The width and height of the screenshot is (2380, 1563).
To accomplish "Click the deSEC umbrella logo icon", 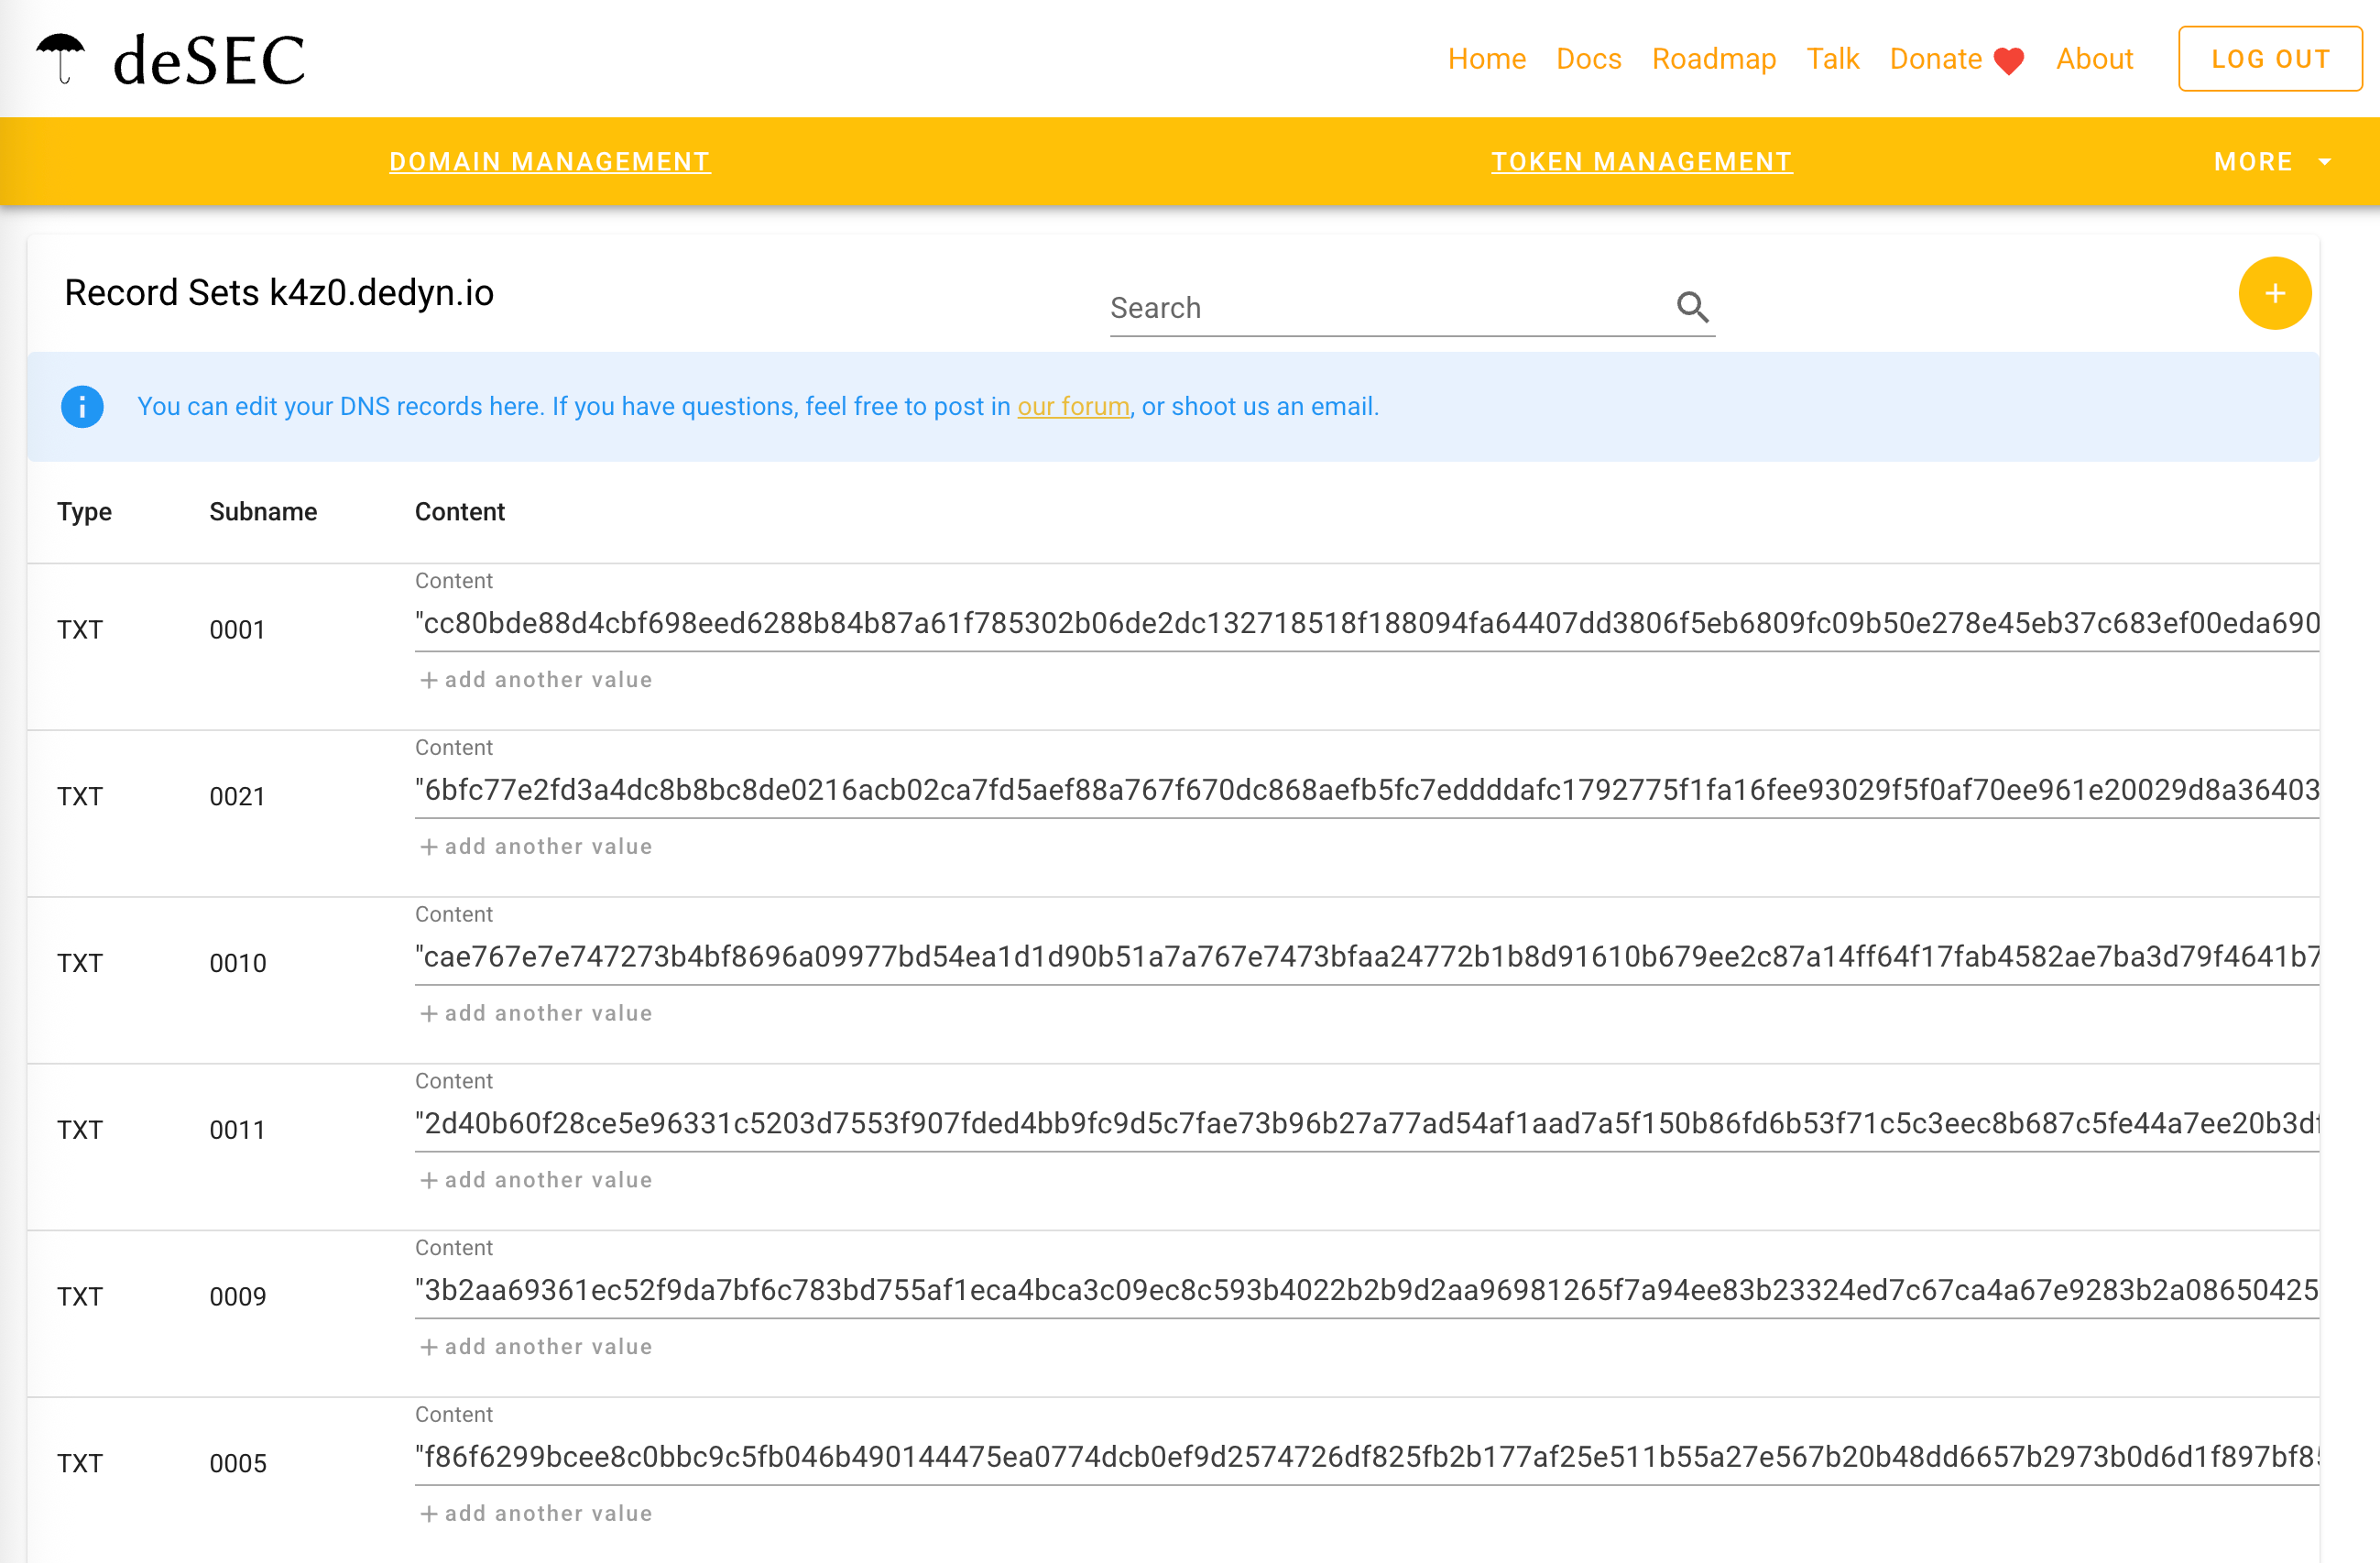I will [x=61, y=58].
